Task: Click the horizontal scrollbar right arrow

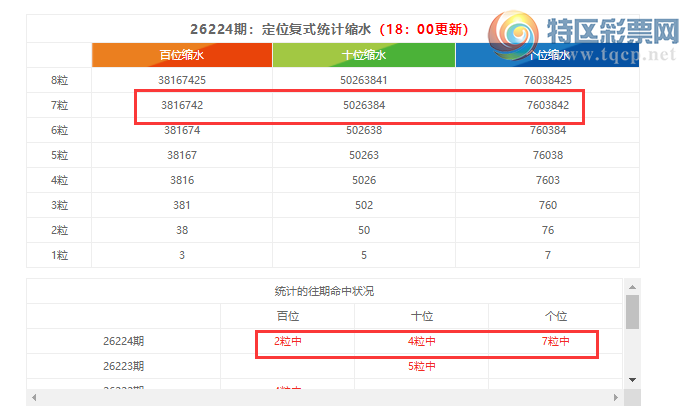Action: (x=616, y=398)
